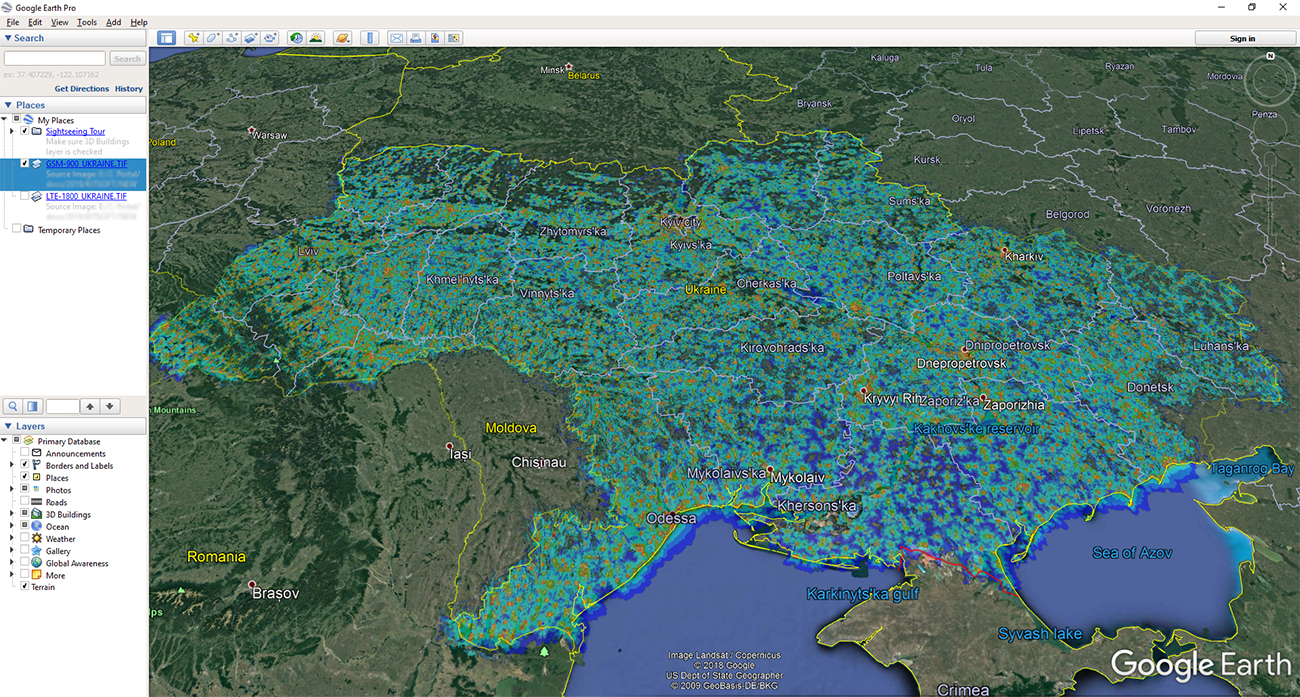Check the Temporary Places checkbox
The image size is (1300, 697).
(16, 229)
